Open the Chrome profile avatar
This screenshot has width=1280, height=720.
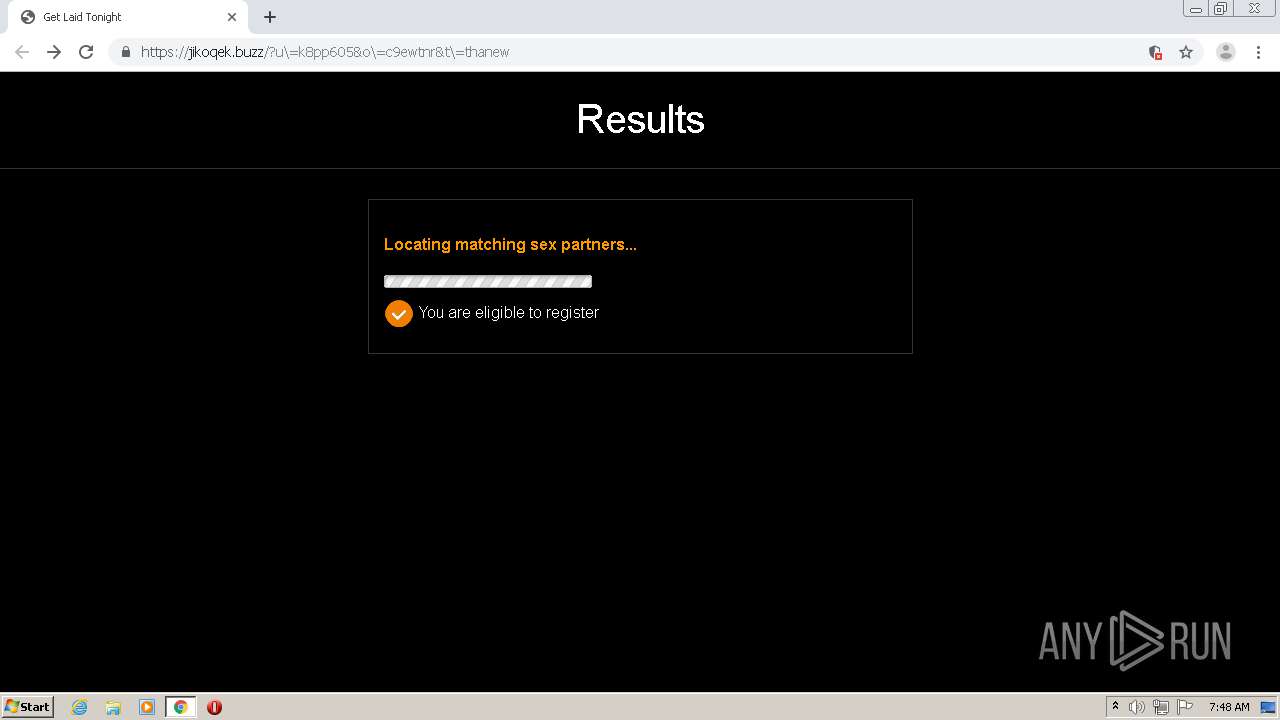coord(1226,52)
